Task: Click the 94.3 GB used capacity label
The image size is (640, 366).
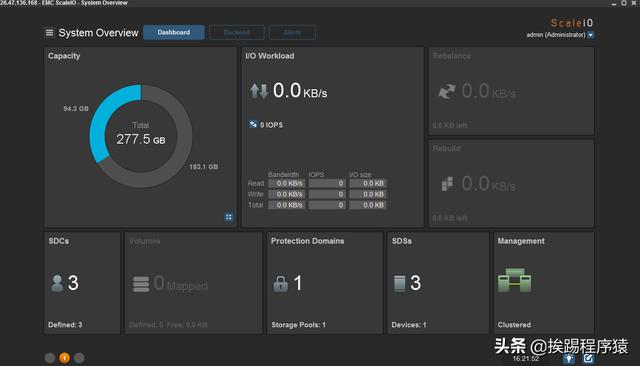Action: pyautogui.click(x=76, y=109)
